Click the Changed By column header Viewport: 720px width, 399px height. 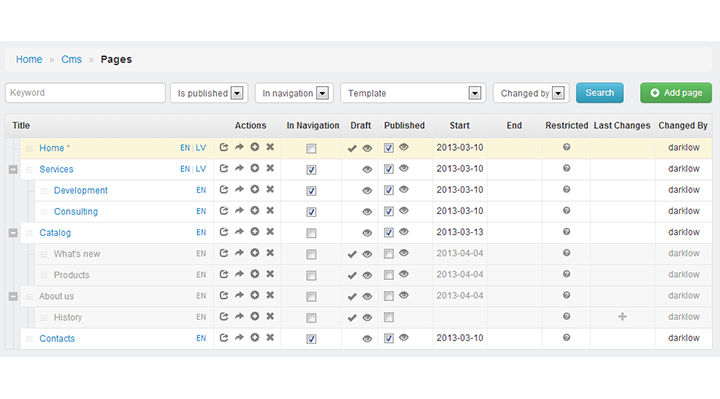(683, 125)
